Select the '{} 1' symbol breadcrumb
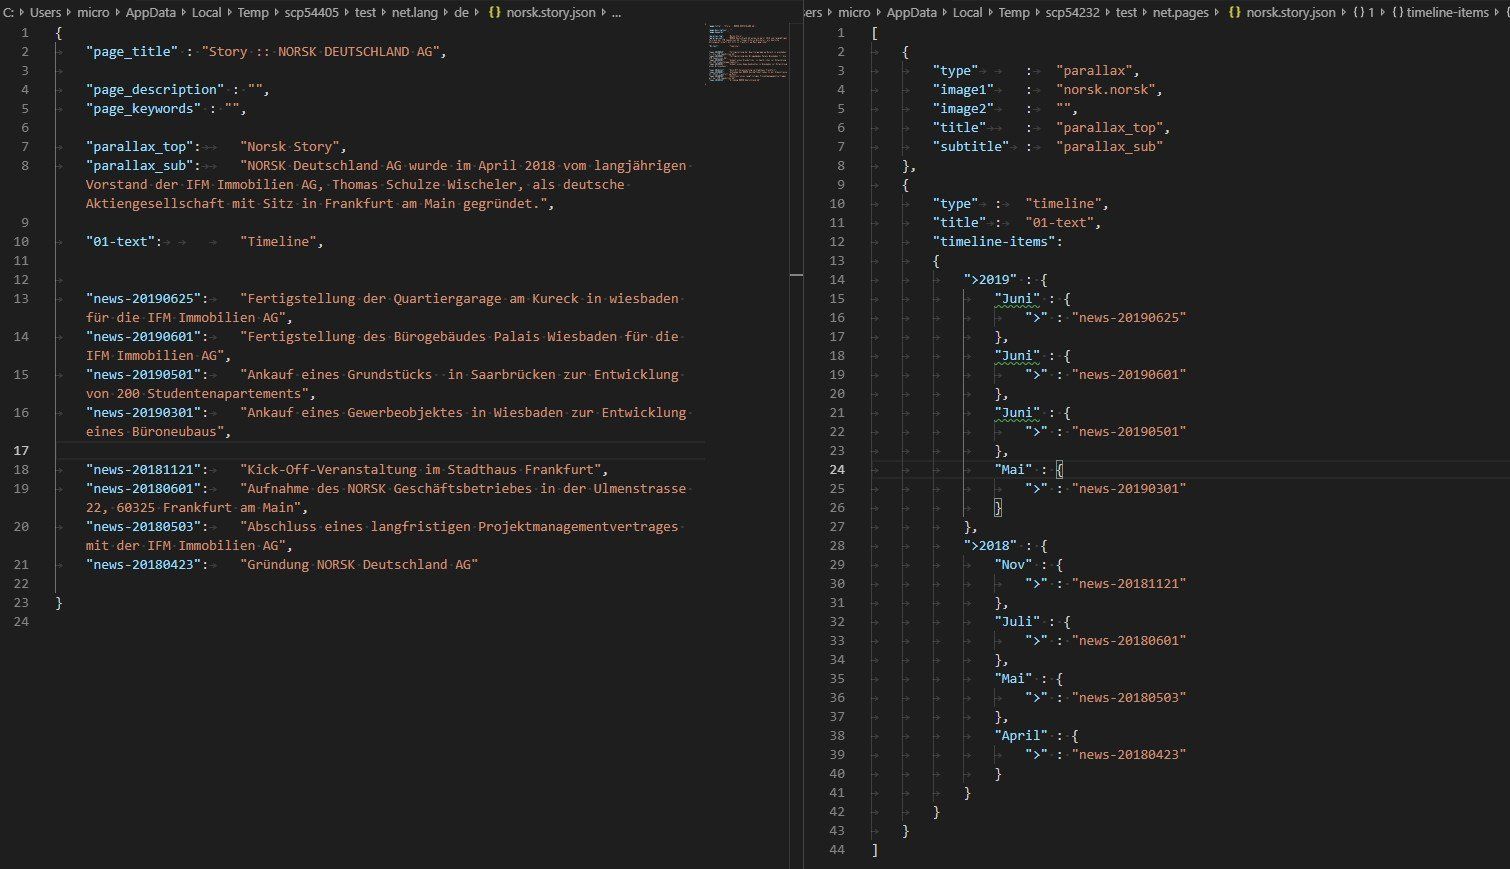Viewport: 1510px width, 869px height. (1366, 13)
